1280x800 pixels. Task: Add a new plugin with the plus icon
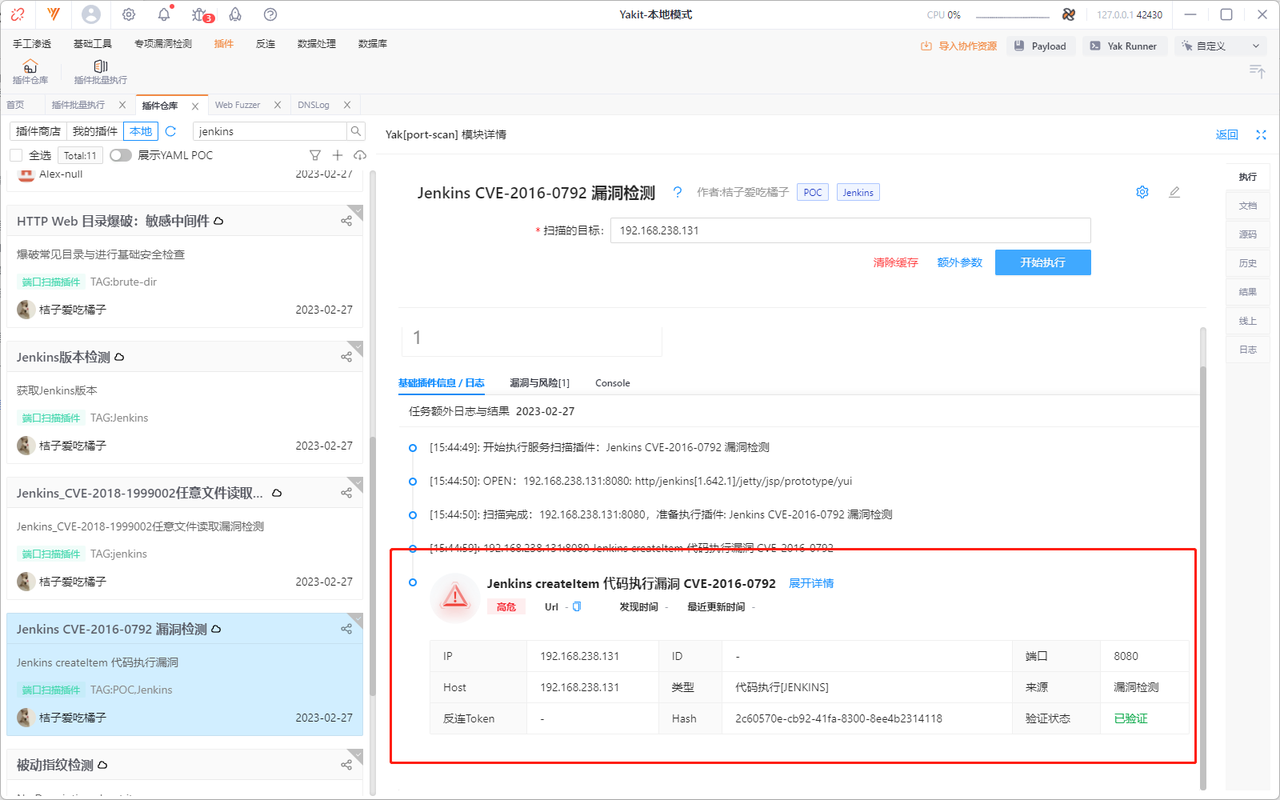tap(338, 155)
